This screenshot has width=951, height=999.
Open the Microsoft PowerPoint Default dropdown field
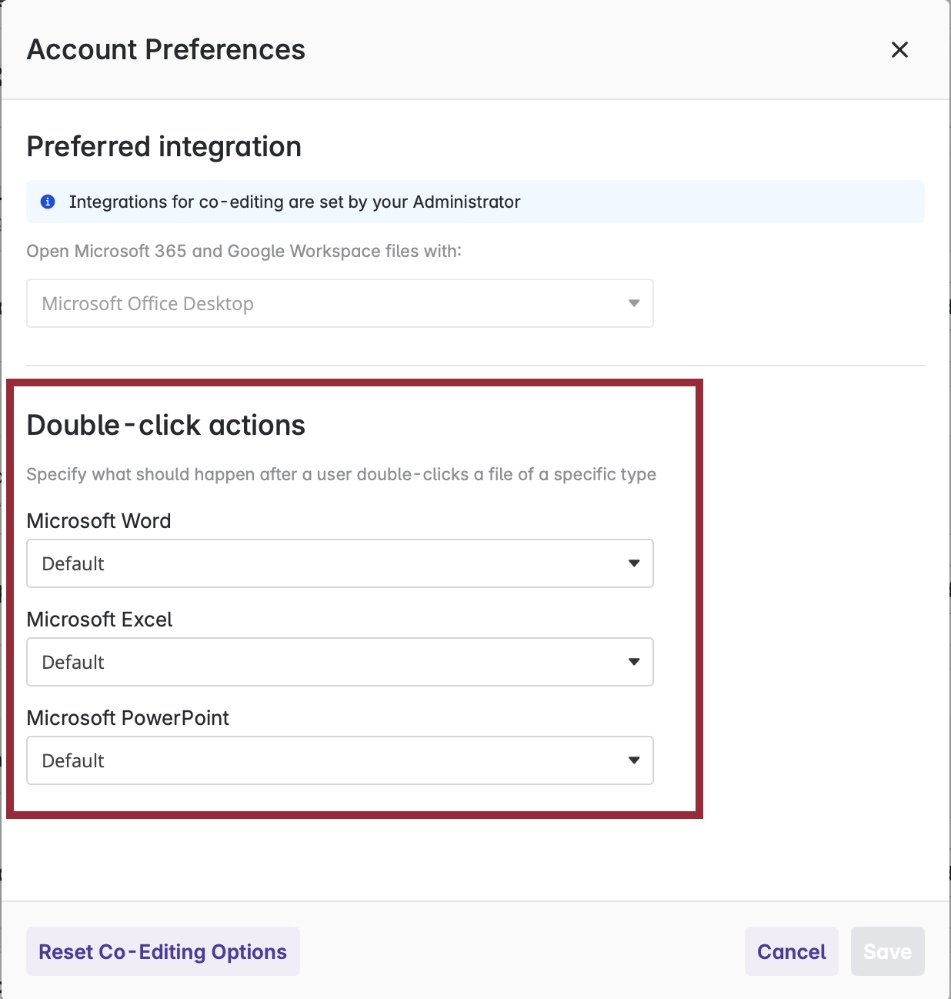340,760
